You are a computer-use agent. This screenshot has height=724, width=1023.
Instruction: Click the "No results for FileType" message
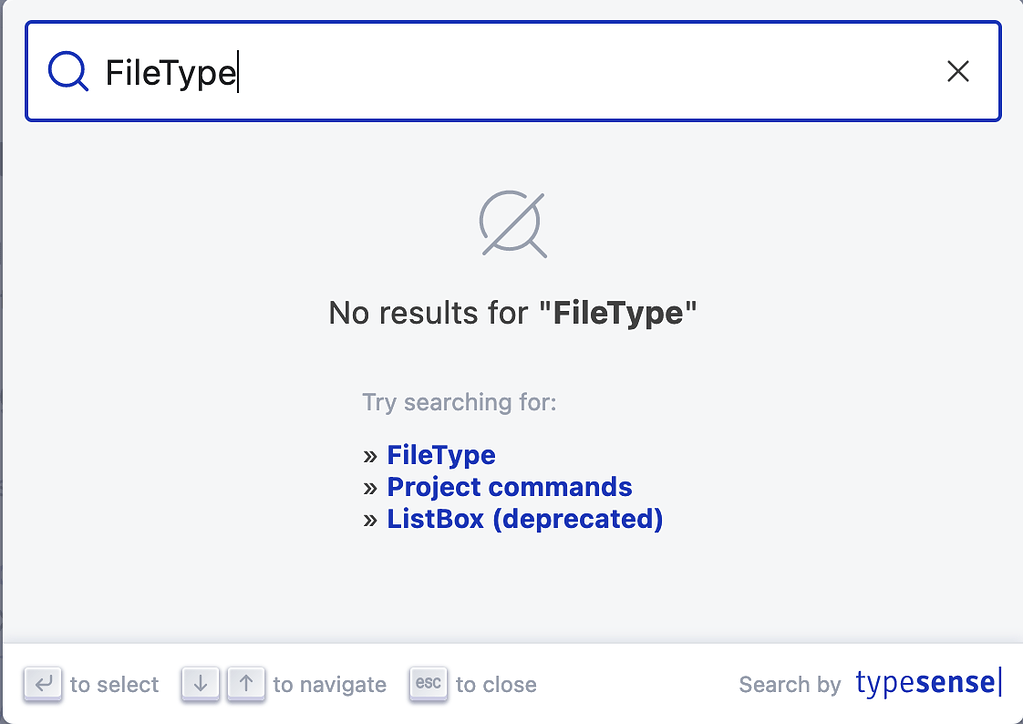pyautogui.click(x=512, y=312)
